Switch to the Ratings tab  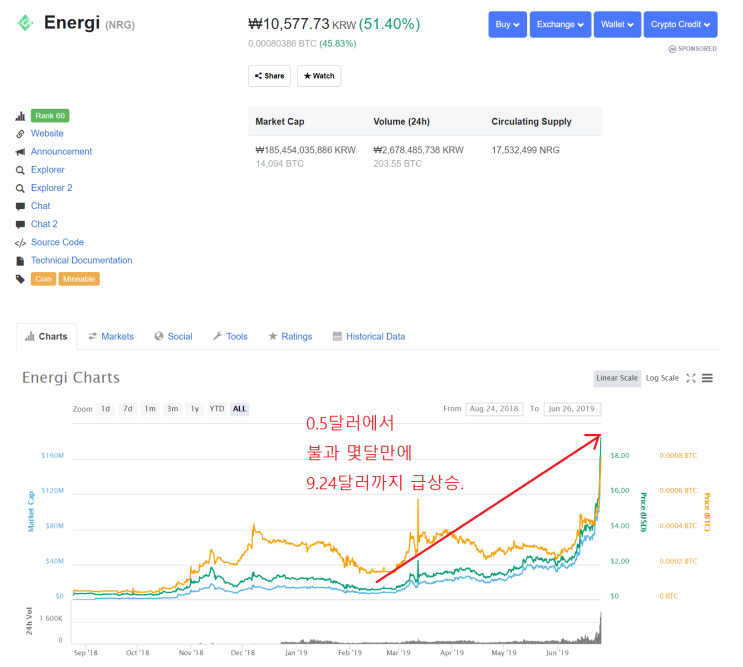290,336
